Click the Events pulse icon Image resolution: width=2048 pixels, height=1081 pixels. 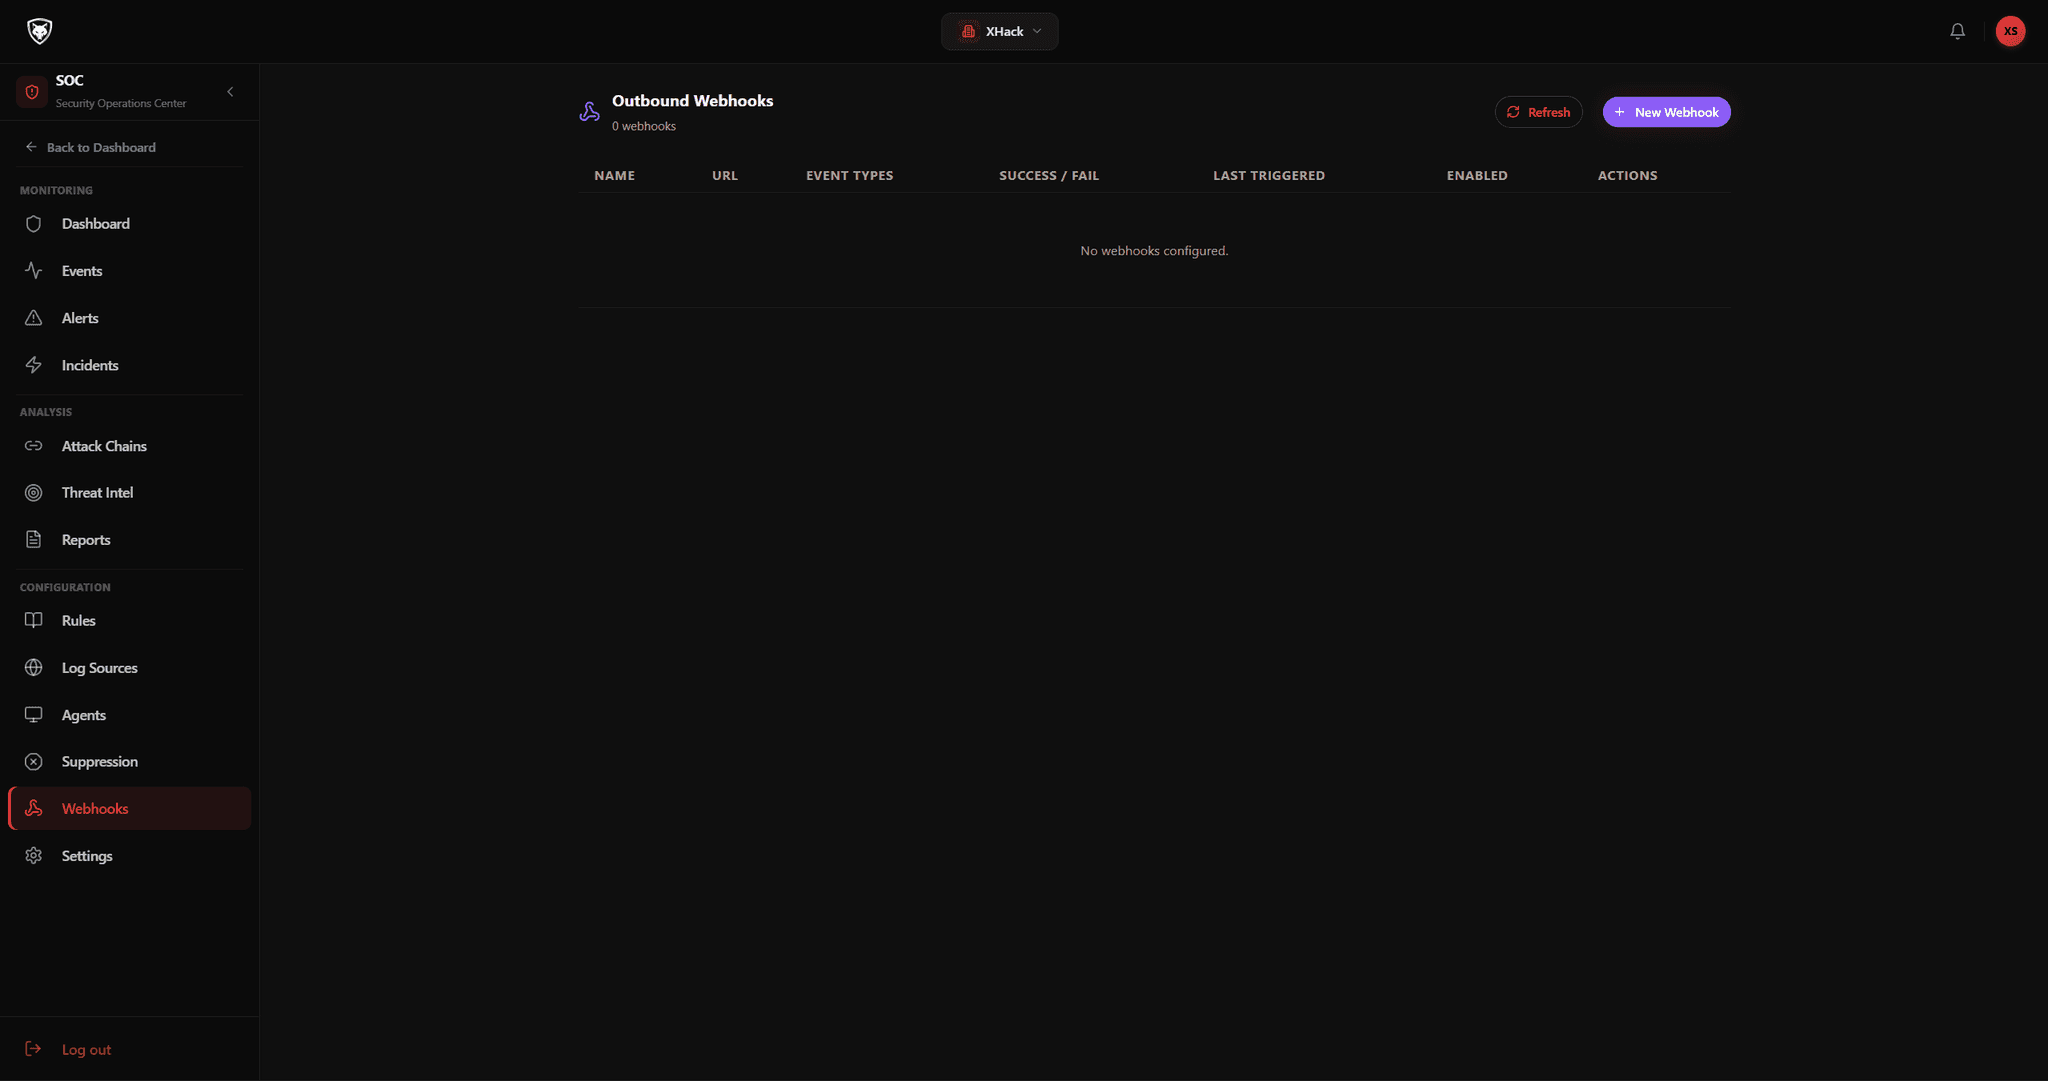coord(34,271)
